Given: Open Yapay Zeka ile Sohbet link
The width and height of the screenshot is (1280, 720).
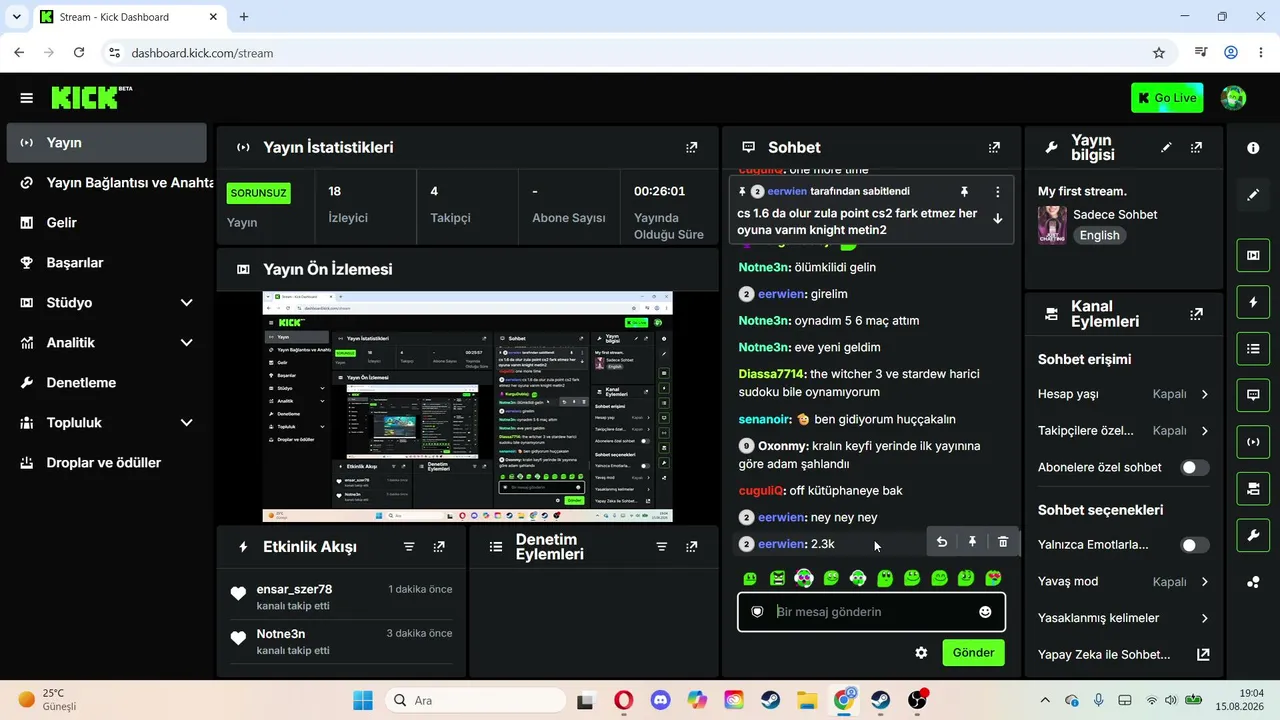Looking at the screenshot, I should [1124, 655].
